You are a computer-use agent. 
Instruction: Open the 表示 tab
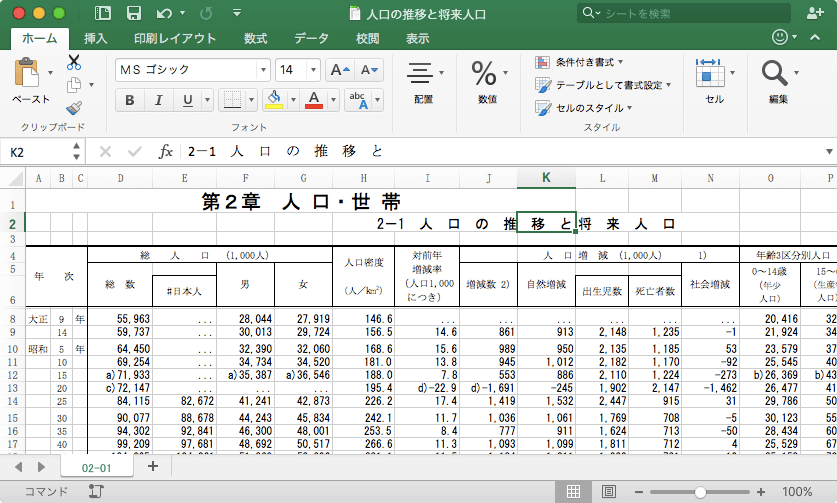click(417, 38)
